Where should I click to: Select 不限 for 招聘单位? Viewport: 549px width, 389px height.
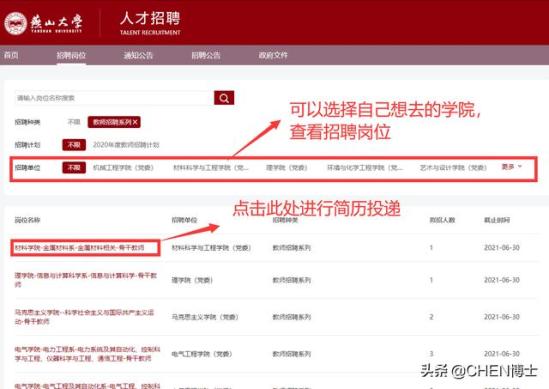tap(74, 167)
